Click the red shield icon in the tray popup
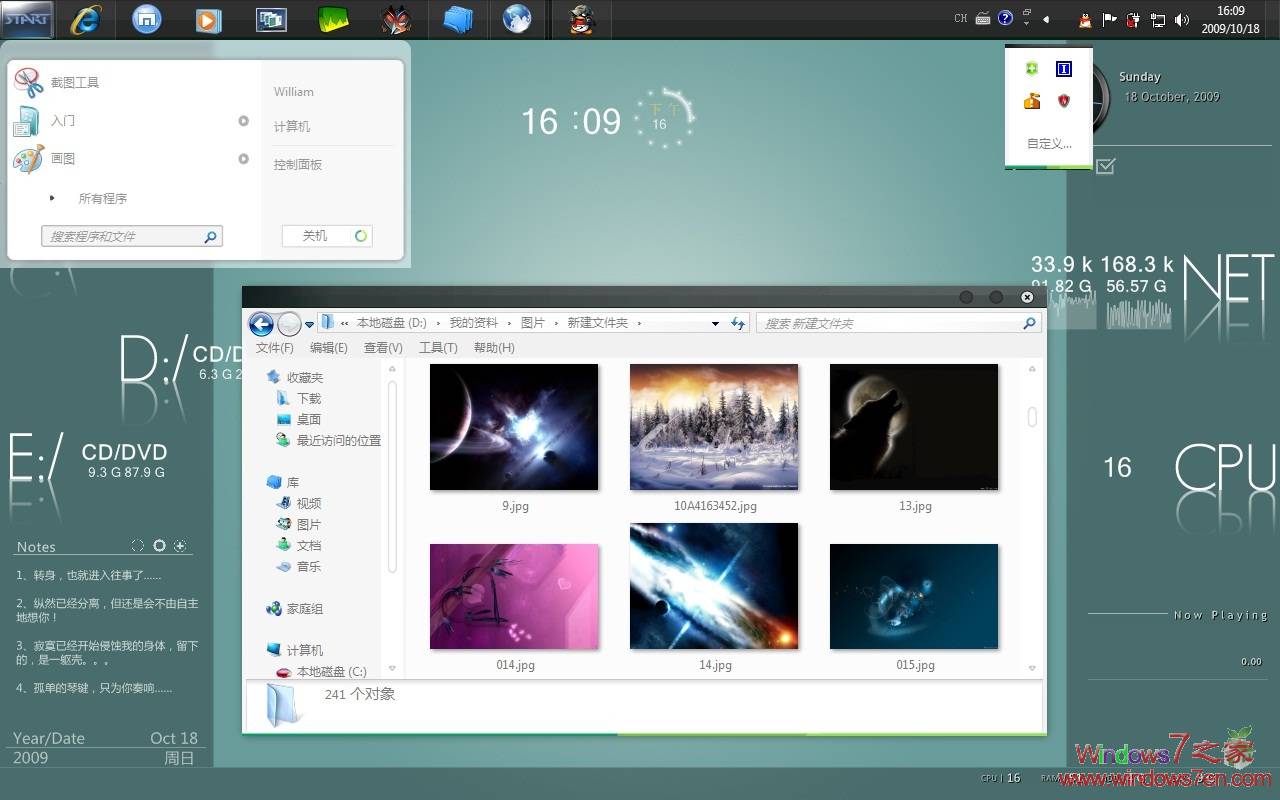The height and width of the screenshot is (800, 1280). tap(1064, 100)
